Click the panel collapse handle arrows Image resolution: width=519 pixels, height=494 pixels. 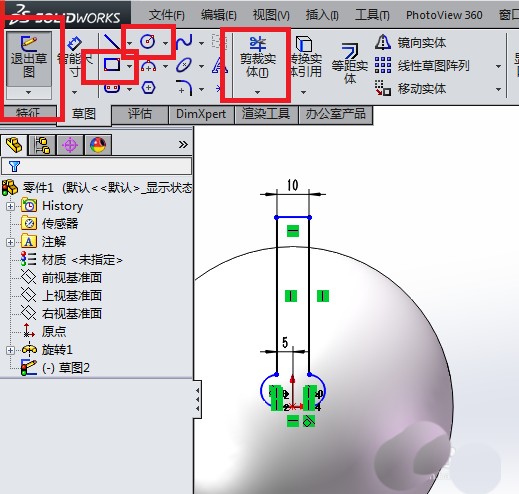click(x=198, y=399)
